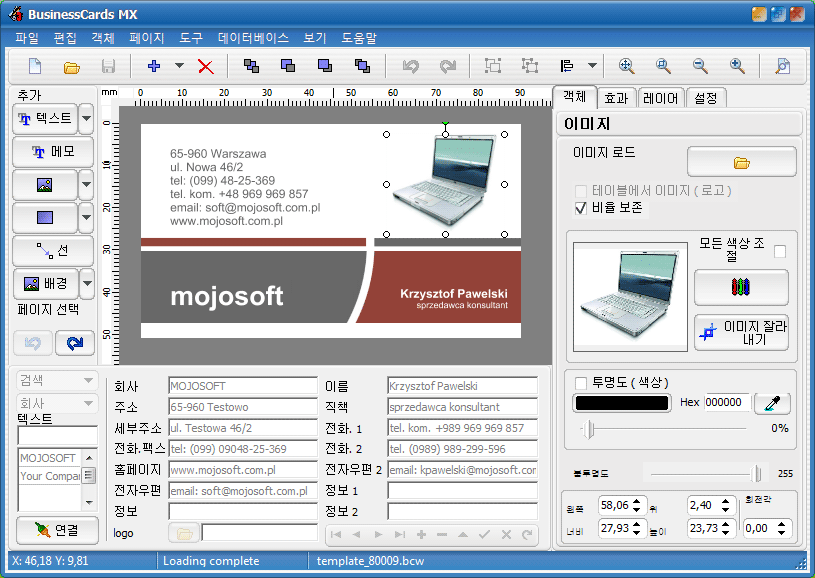Open a file with the toolbar folder icon

(72, 67)
